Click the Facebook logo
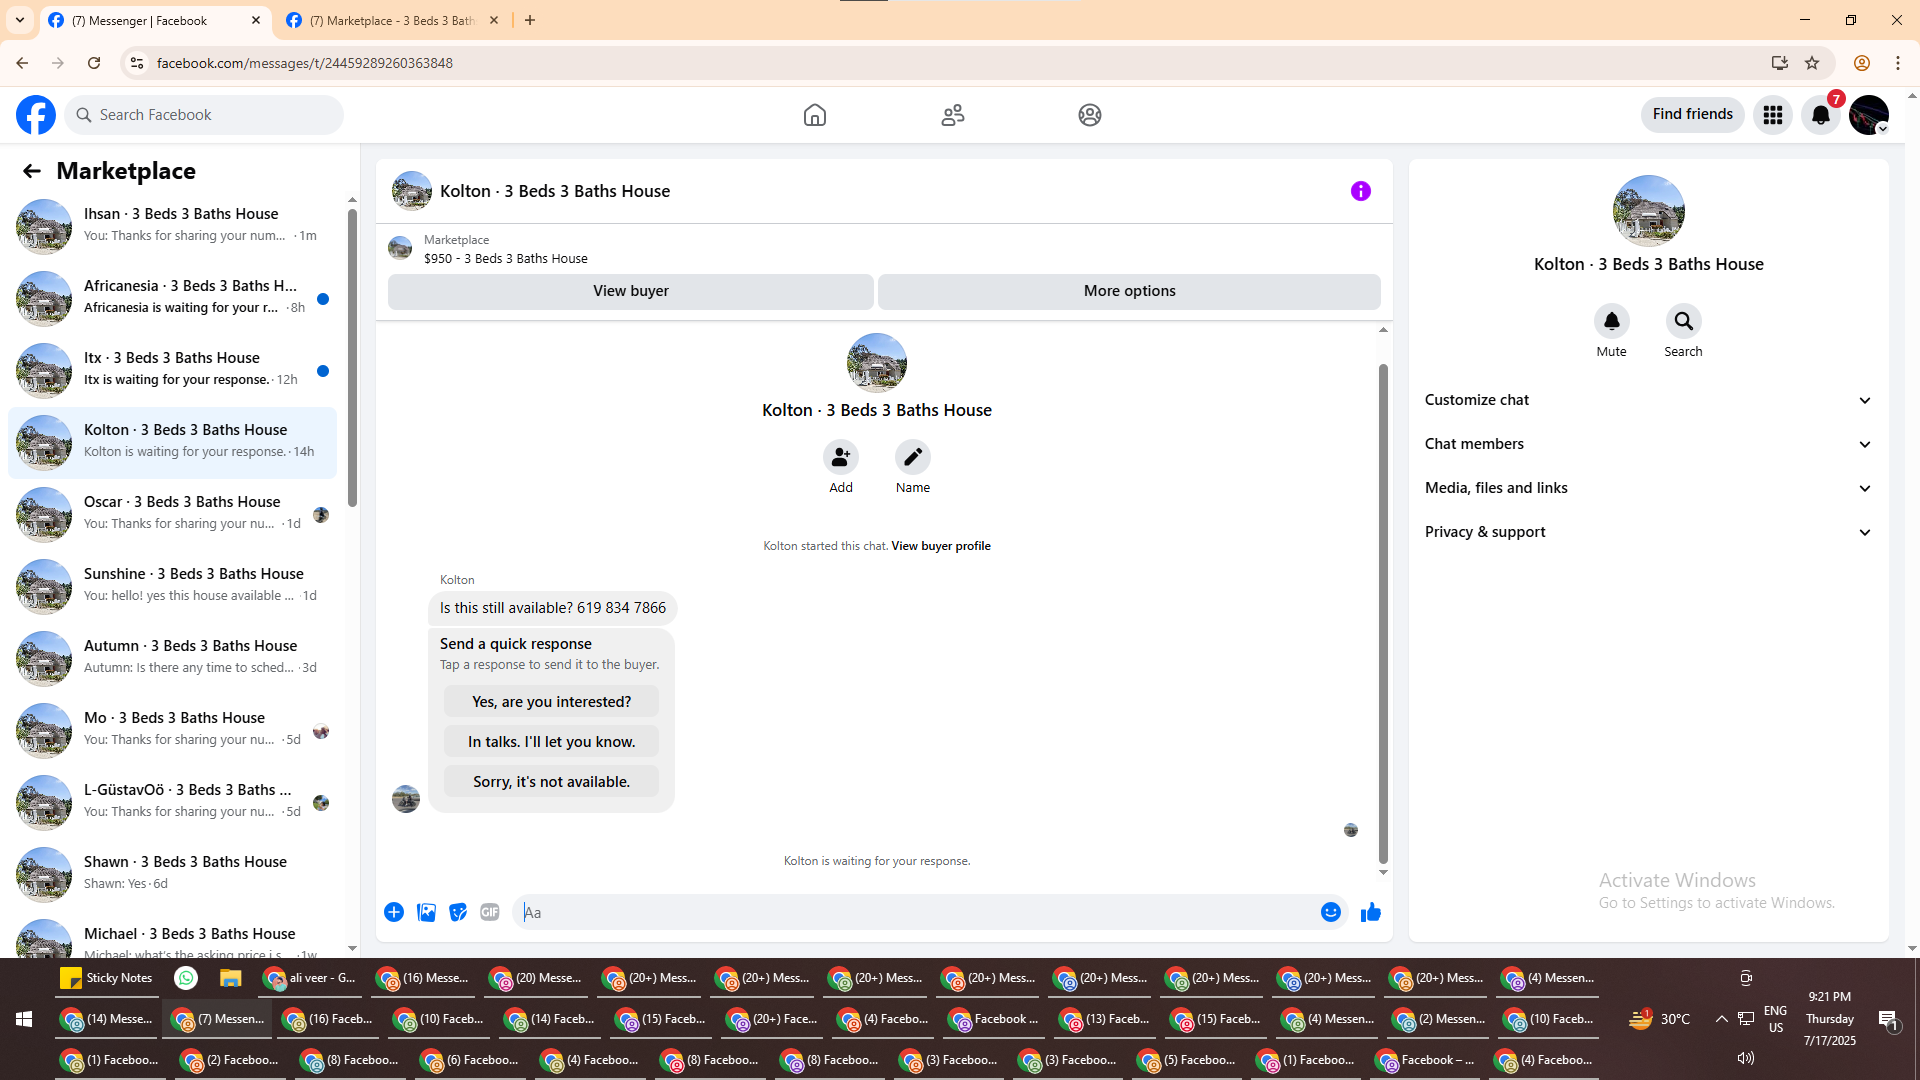This screenshot has width=1920, height=1080. (x=36, y=115)
